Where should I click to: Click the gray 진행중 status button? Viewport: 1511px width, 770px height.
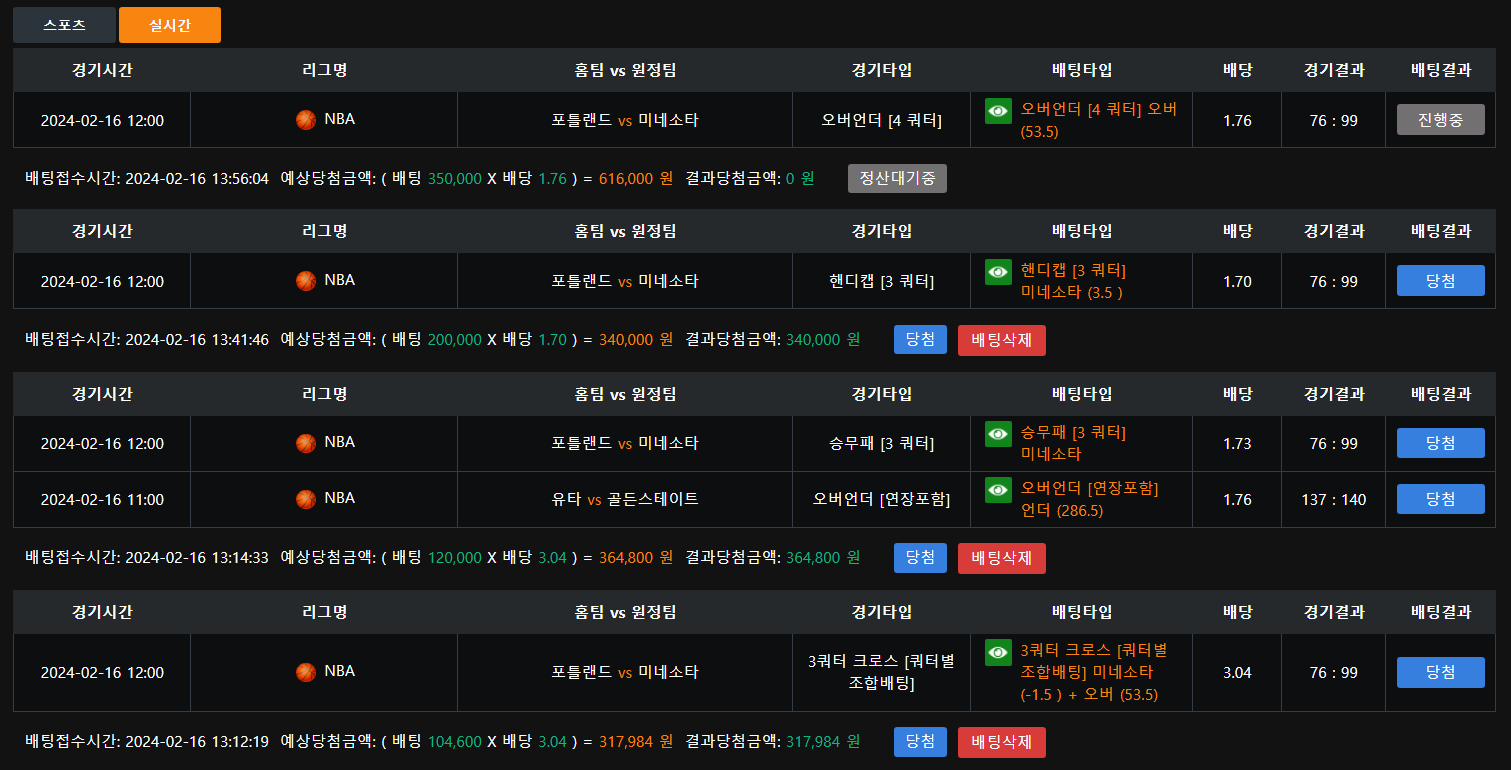click(1440, 120)
